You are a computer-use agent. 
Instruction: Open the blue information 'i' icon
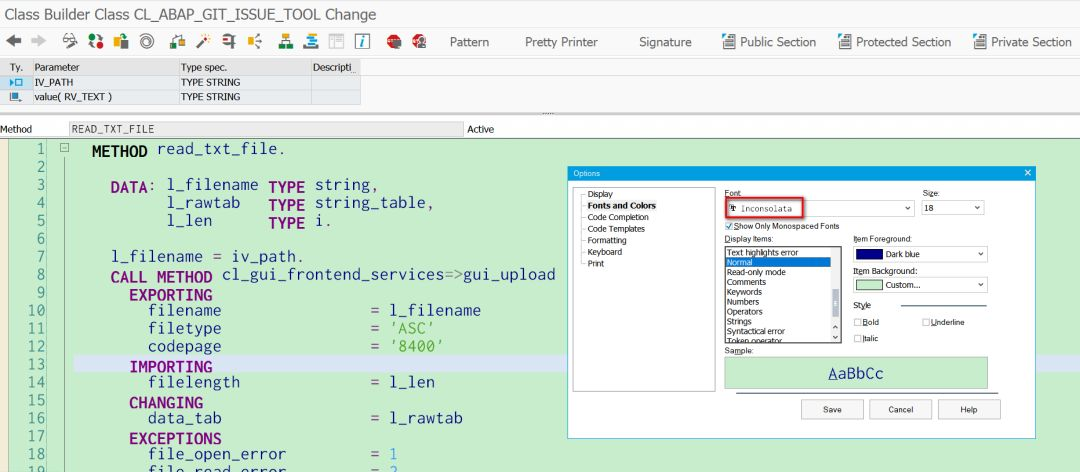tap(362, 41)
